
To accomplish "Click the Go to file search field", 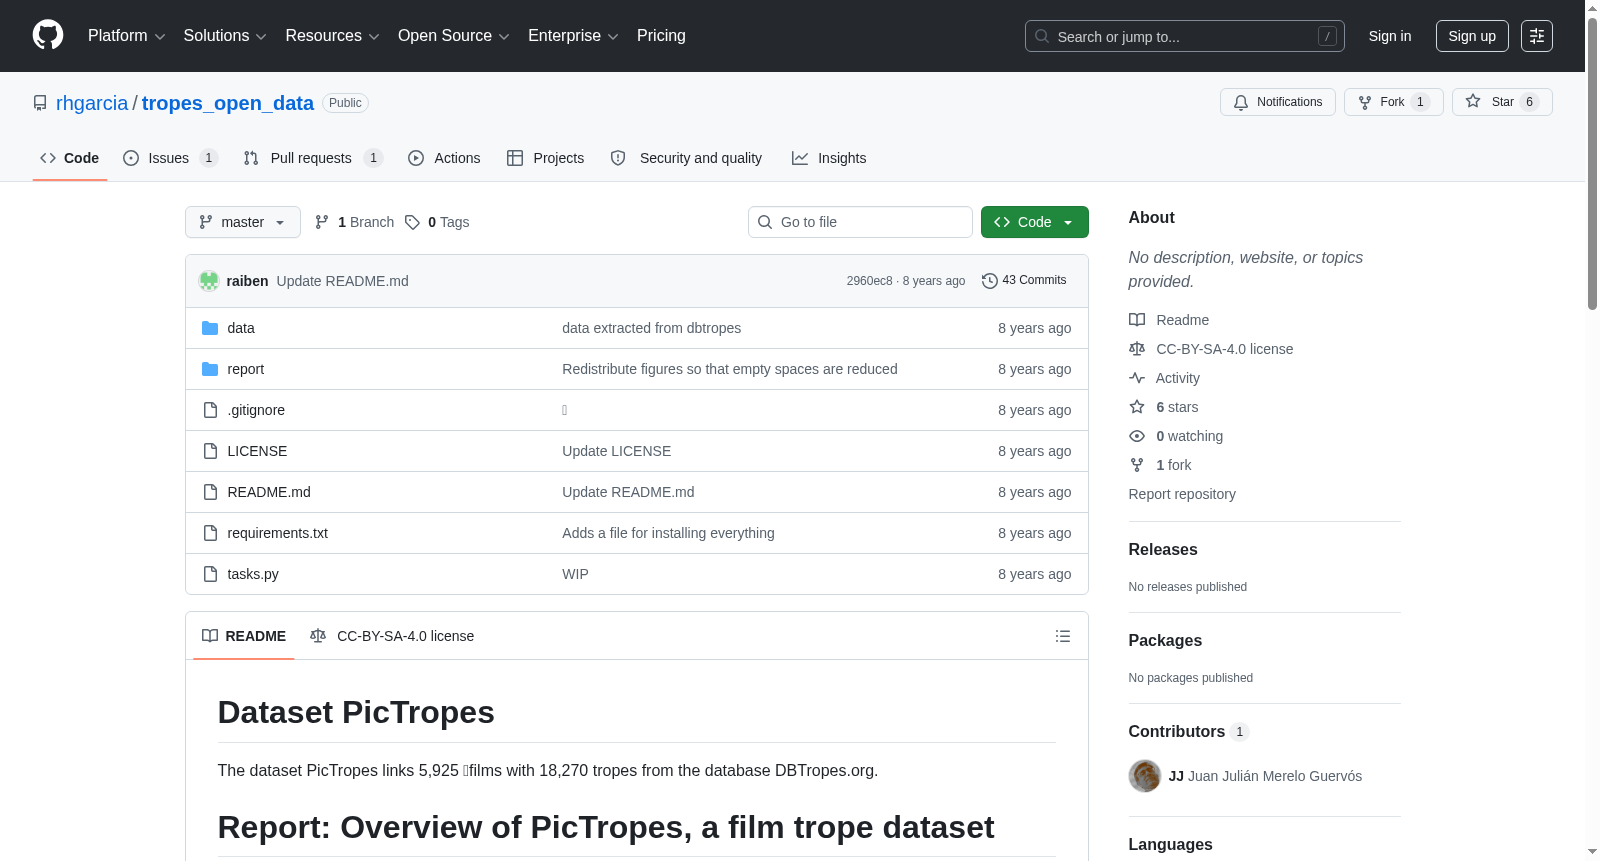I will (860, 222).
